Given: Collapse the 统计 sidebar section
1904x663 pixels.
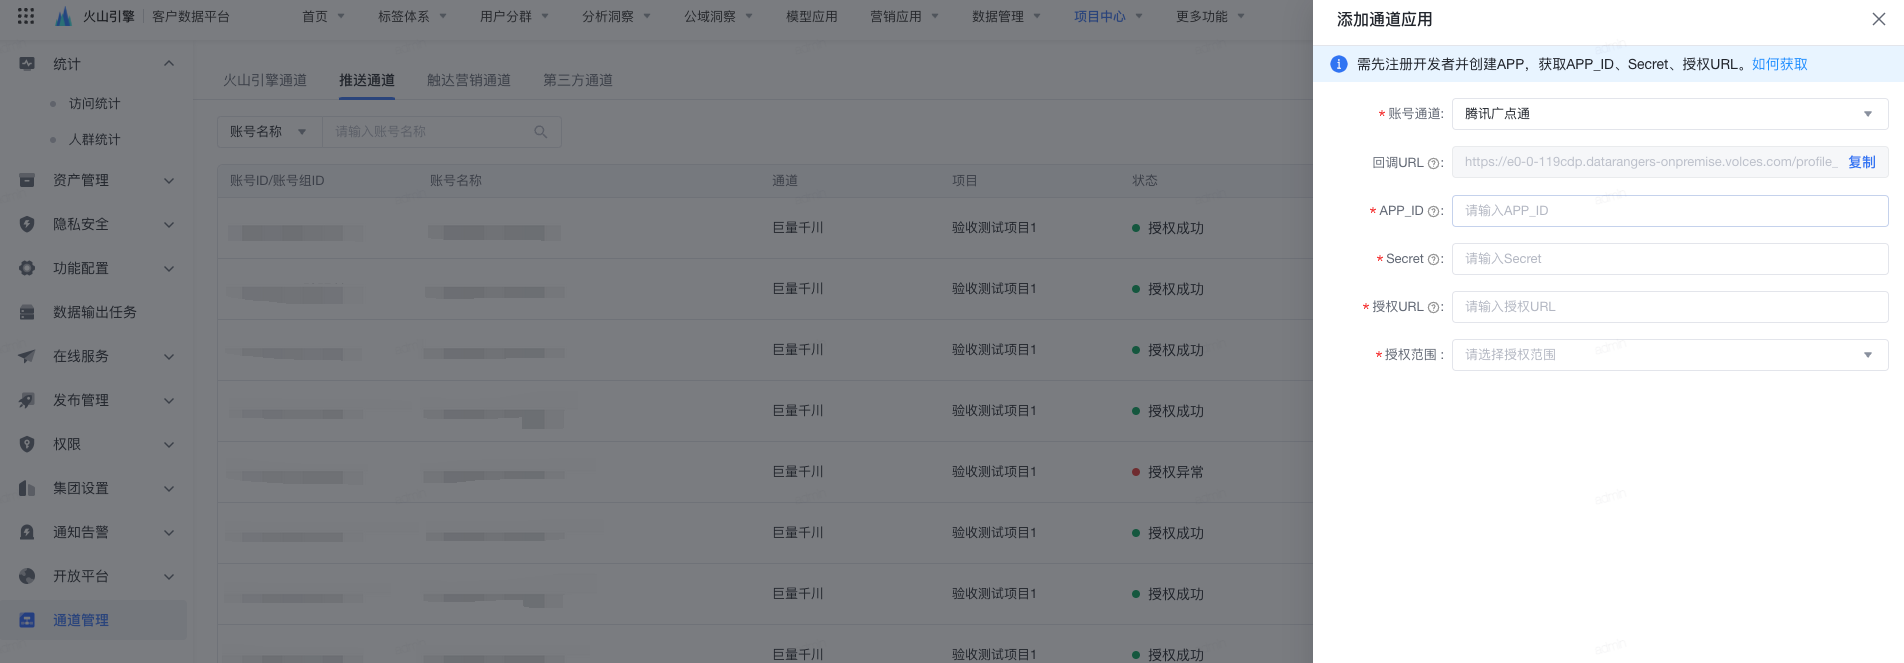Looking at the screenshot, I should pyautogui.click(x=169, y=64).
